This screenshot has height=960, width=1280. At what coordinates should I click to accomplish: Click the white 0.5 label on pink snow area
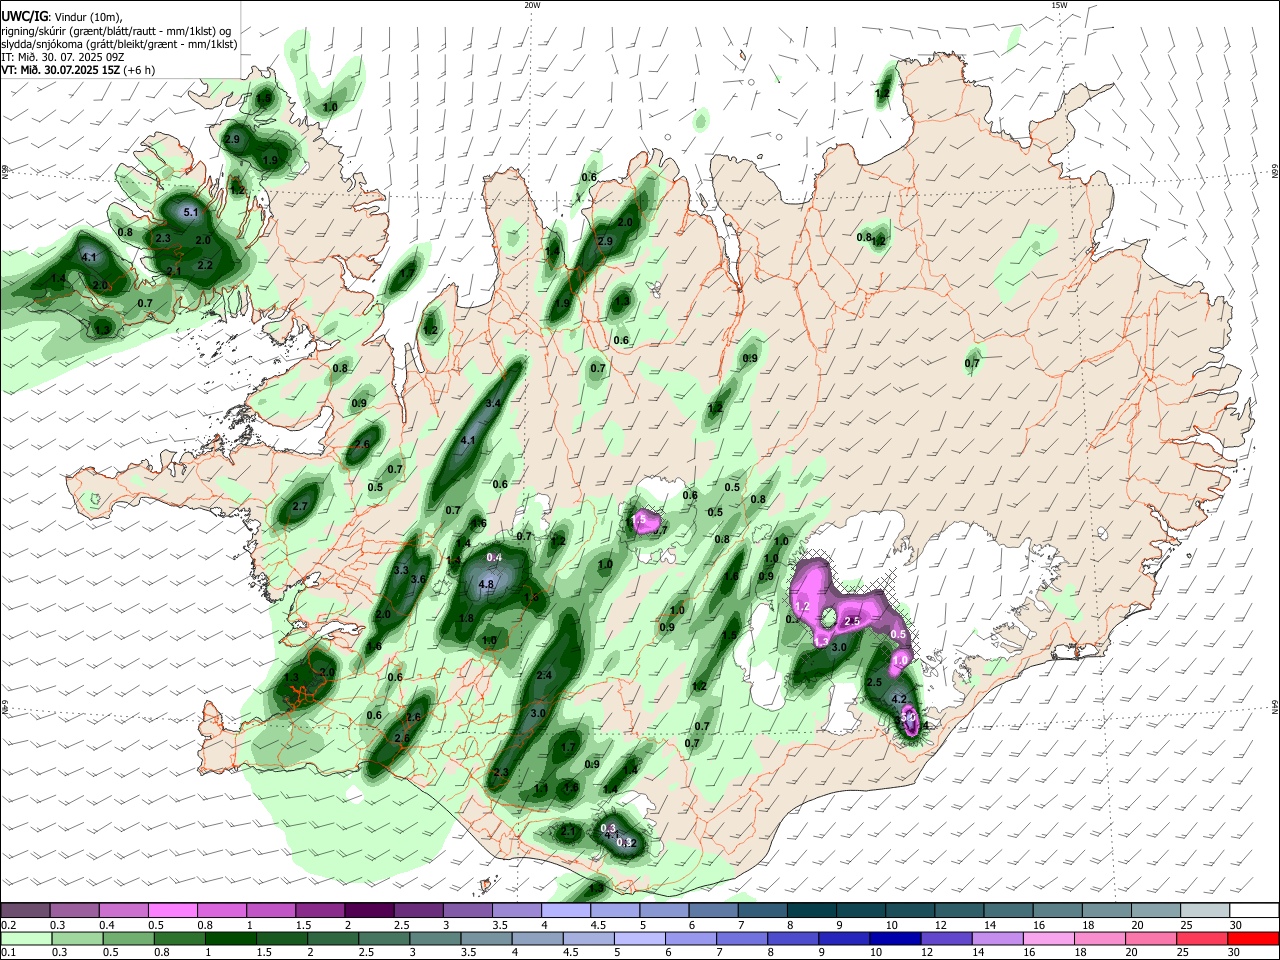898,634
